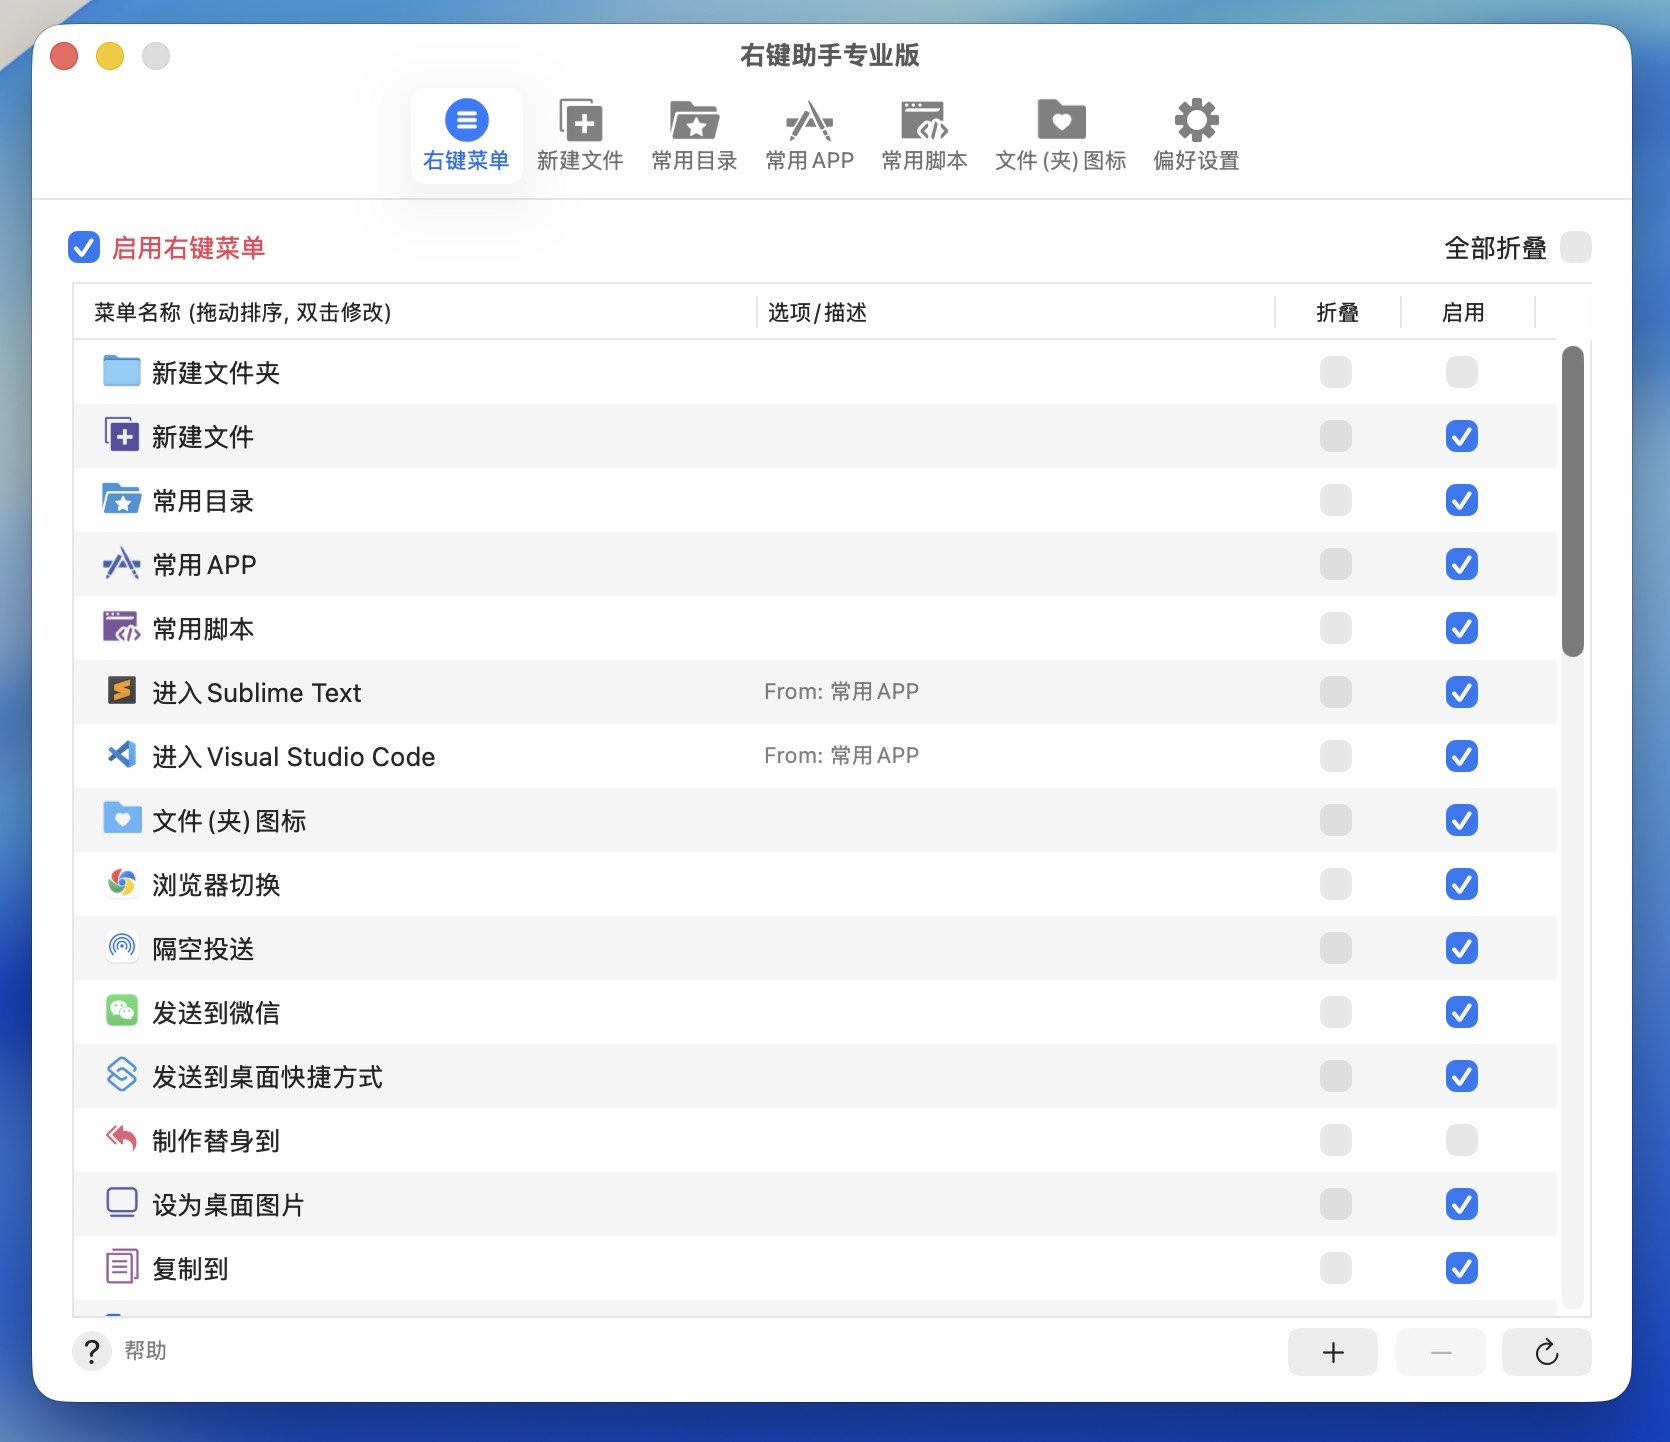Check the 折叠 box for 常用目录
The height and width of the screenshot is (1442, 1670).
point(1335,500)
